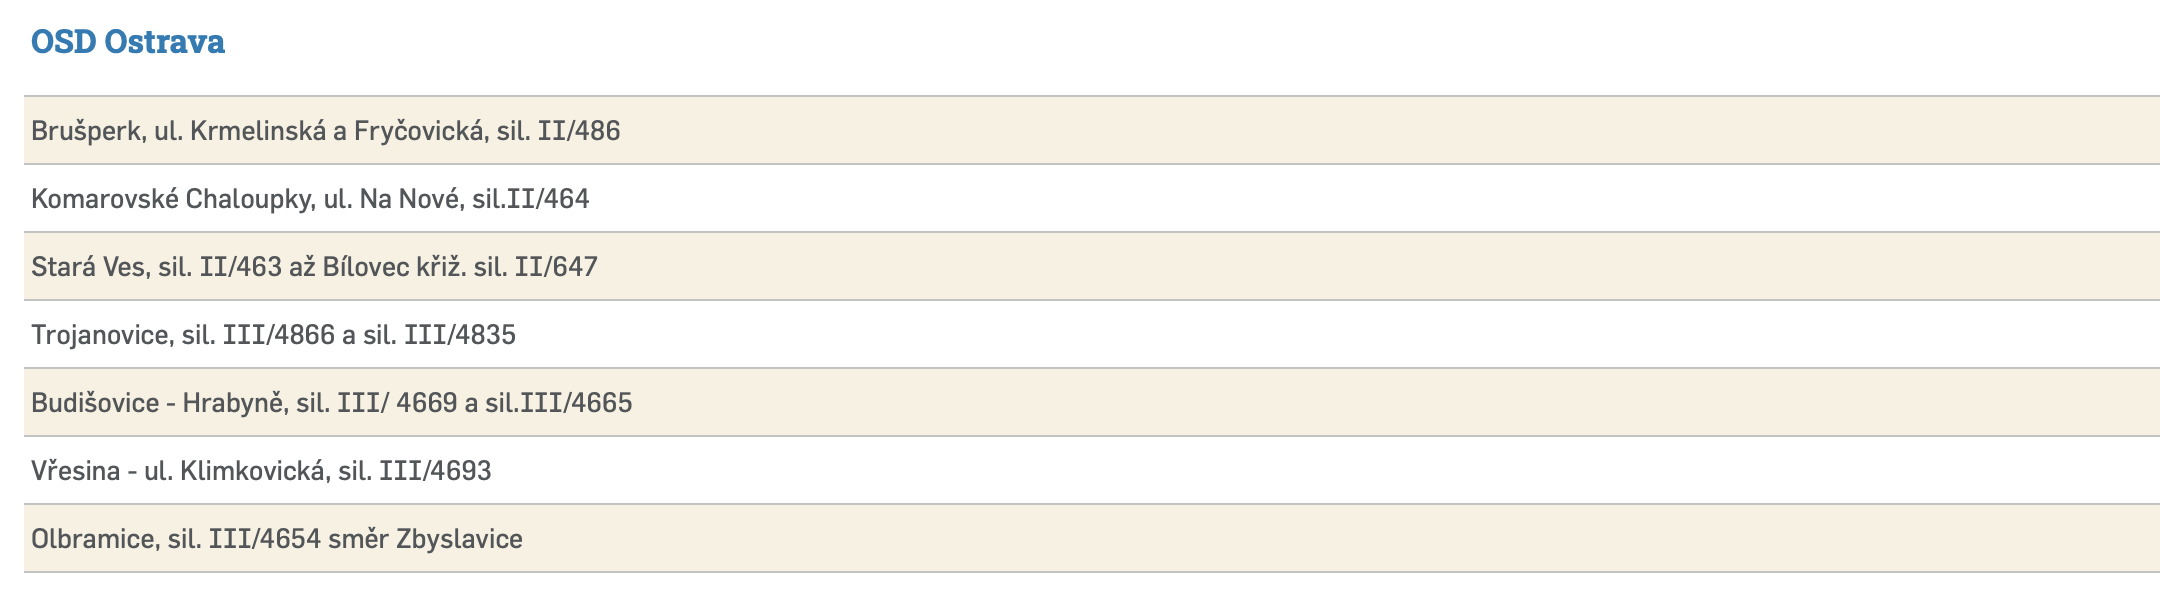Viewport: 2170px width, 592px height.
Task: Select the Vřesina - ul. Klimkovická row
Action: coord(261,471)
